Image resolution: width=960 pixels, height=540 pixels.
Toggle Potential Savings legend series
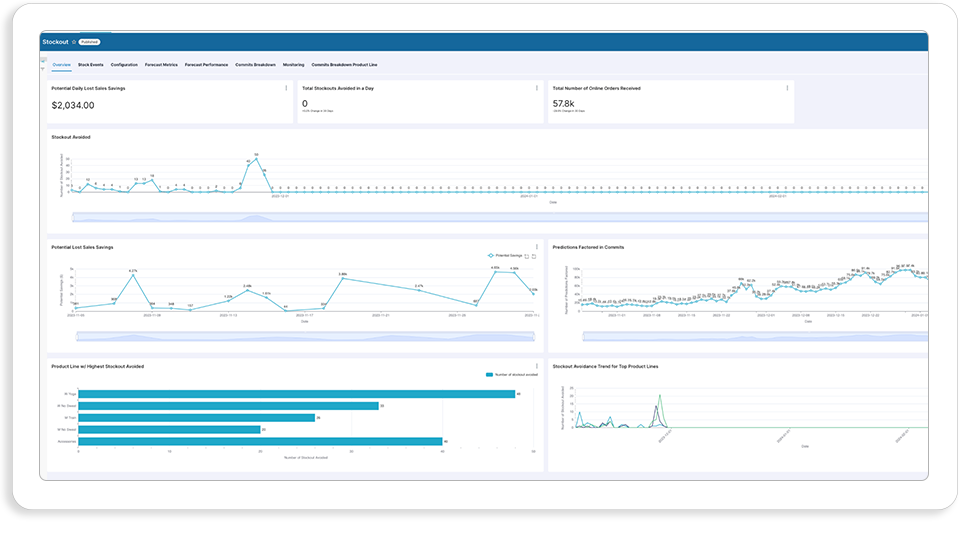pyautogui.click(x=505, y=255)
